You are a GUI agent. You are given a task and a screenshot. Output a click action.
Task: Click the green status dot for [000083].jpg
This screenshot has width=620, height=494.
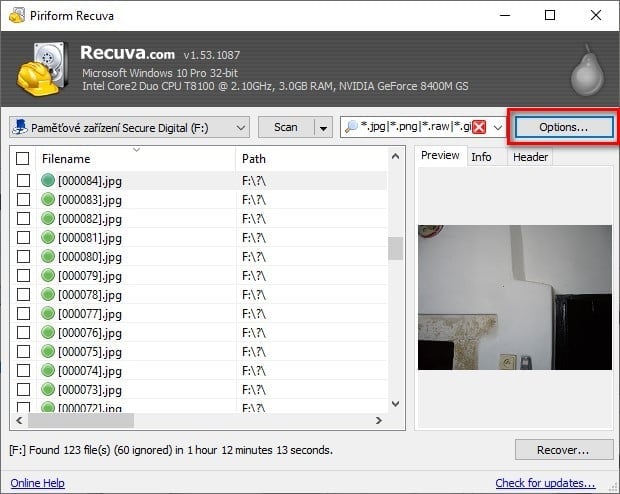click(x=48, y=199)
